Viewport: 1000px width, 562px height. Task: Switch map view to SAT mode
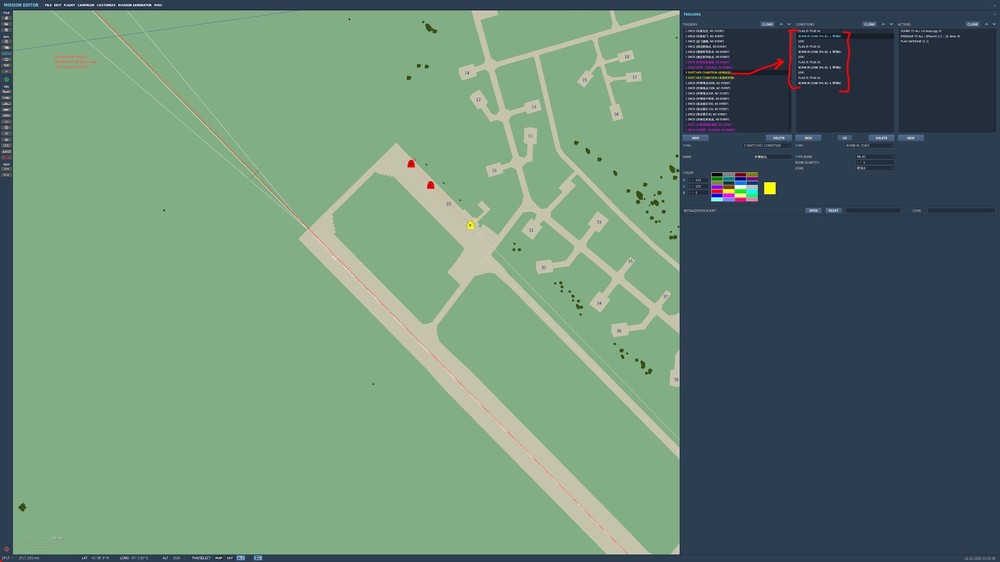[230, 558]
